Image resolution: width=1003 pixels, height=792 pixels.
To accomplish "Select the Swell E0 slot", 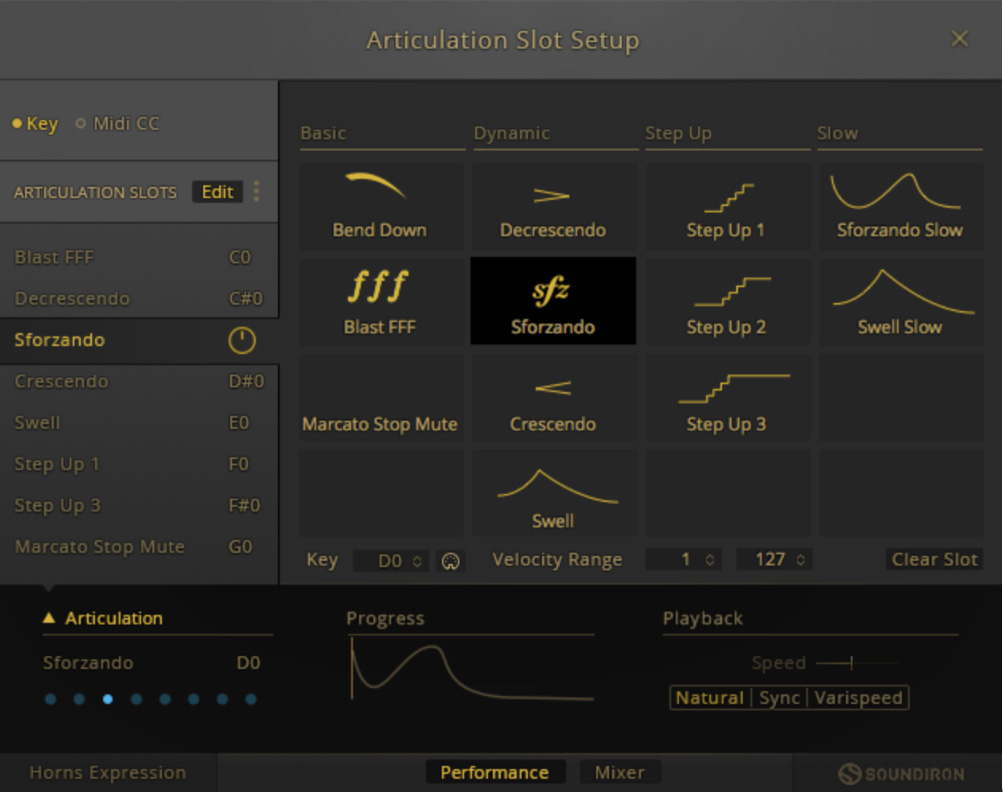I will pyautogui.click(x=139, y=423).
